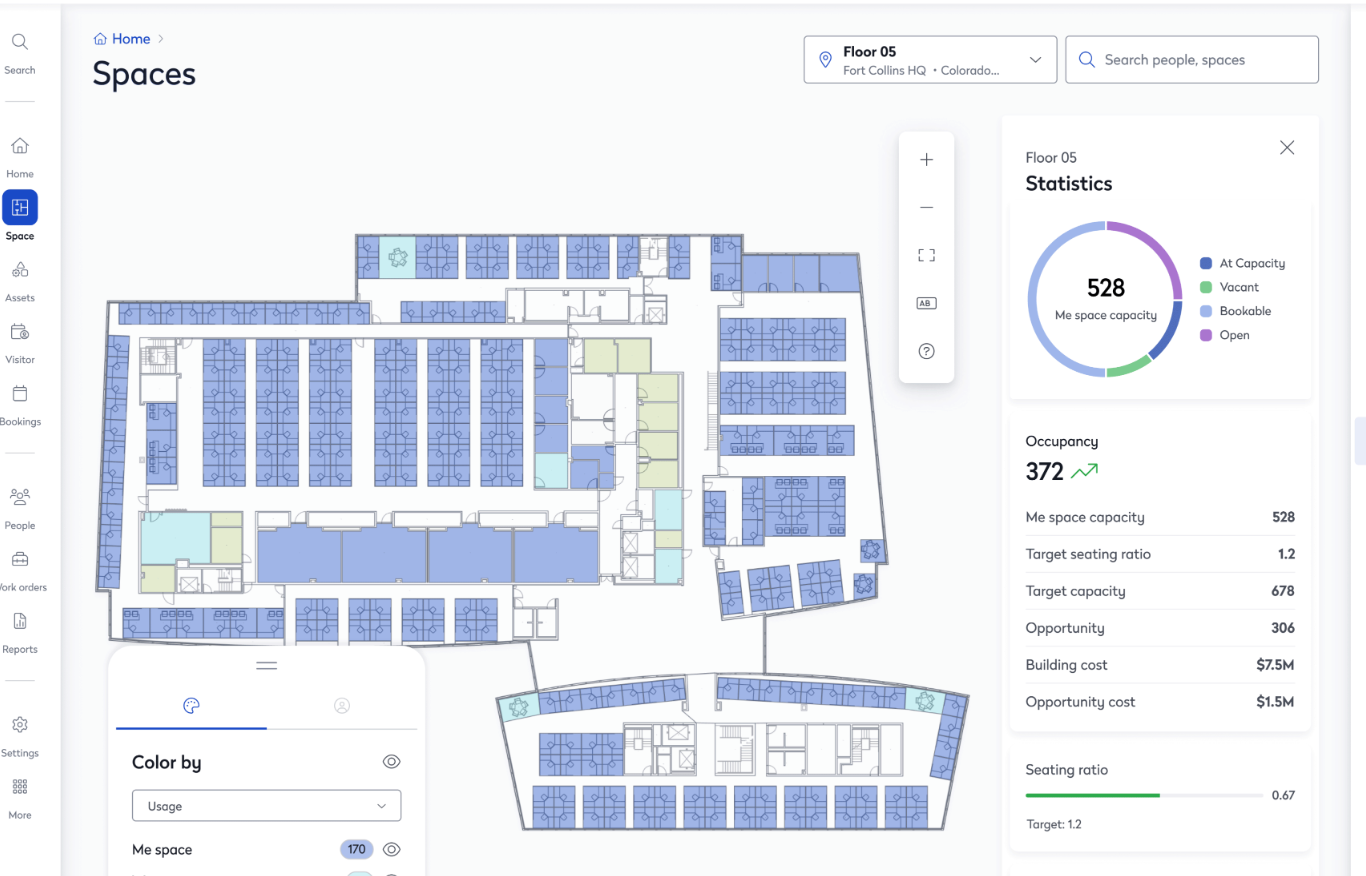Select the color palette tab
The width and height of the screenshot is (1366, 876).
pos(191,706)
